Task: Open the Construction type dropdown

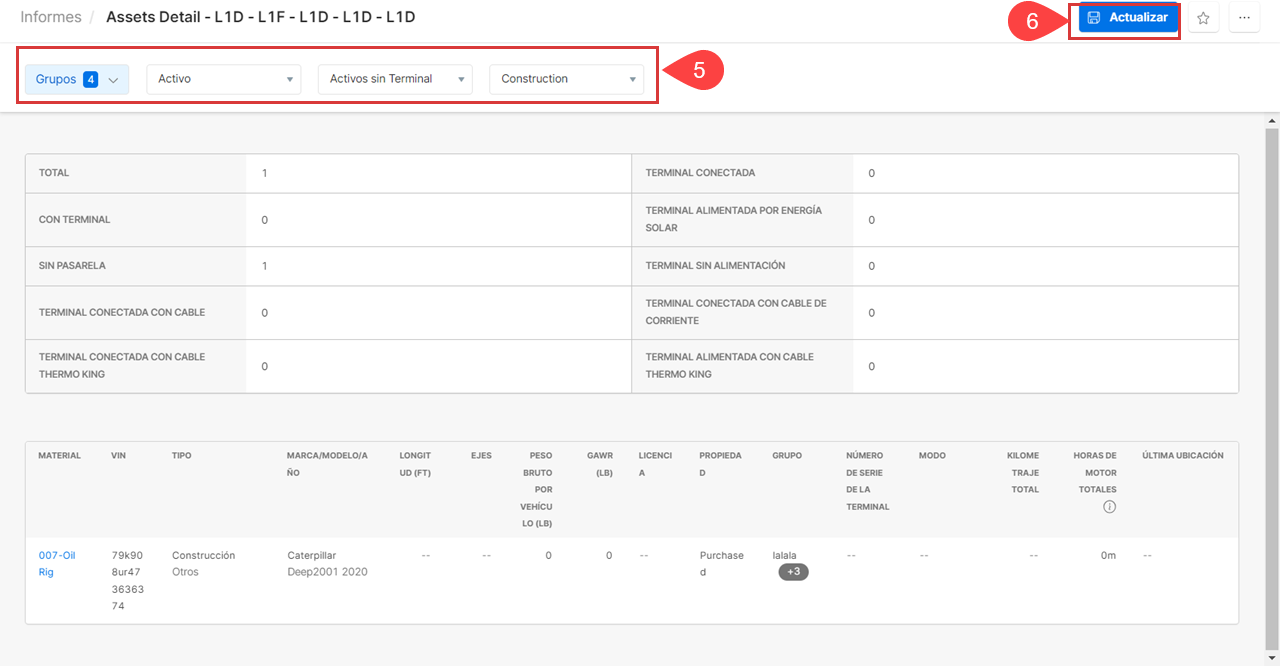Action: (566, 79)
